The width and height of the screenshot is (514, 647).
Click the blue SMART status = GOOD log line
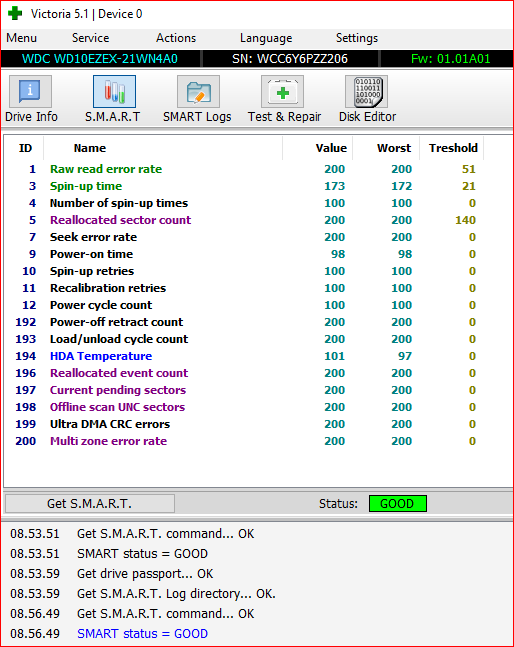[142, 633]
